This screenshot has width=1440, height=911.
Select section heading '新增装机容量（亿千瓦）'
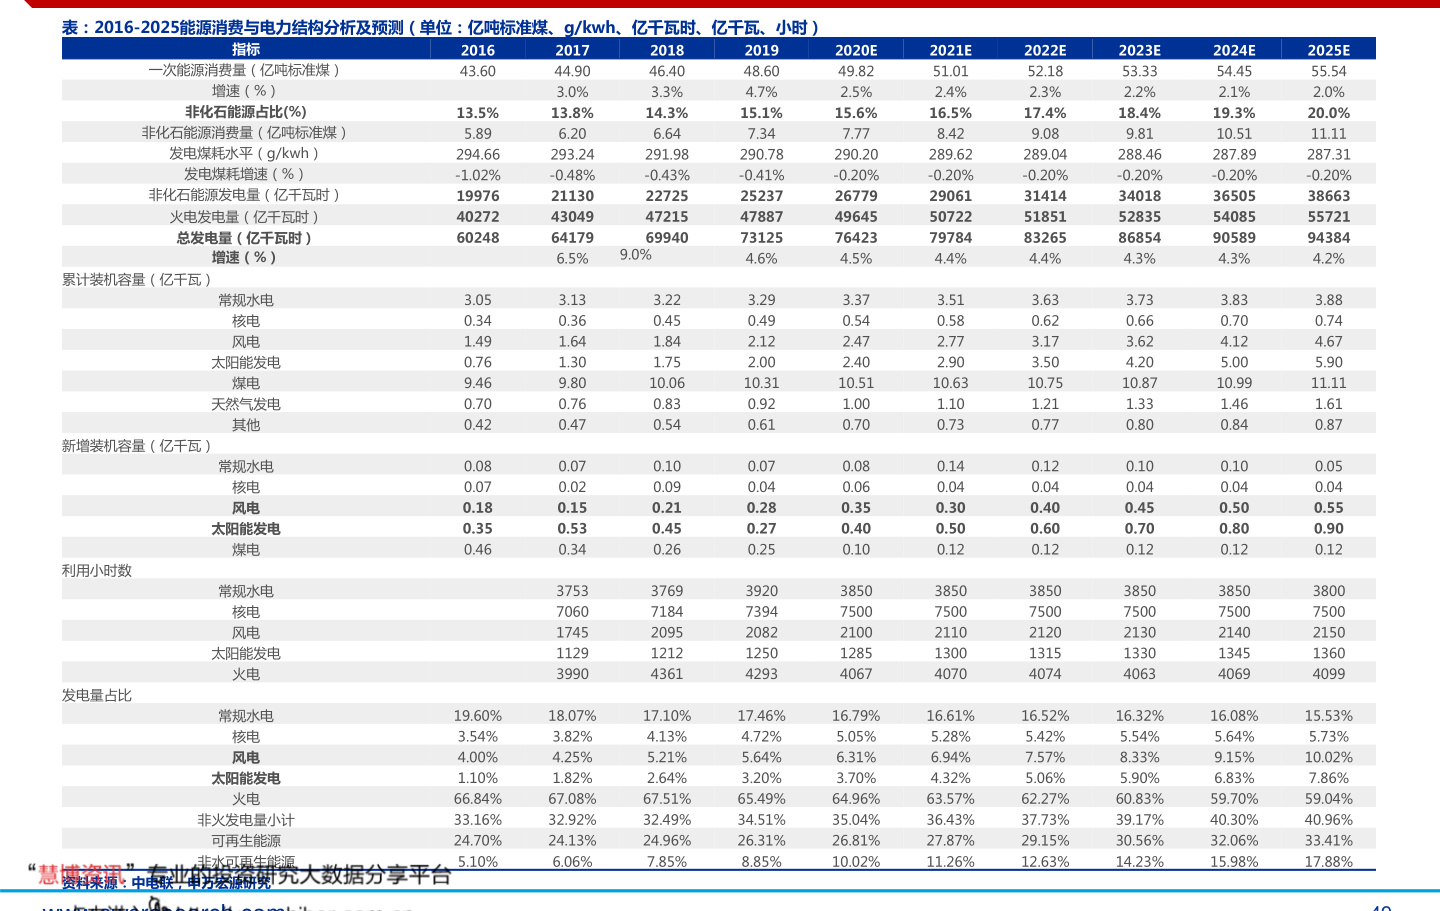[138, 445]
